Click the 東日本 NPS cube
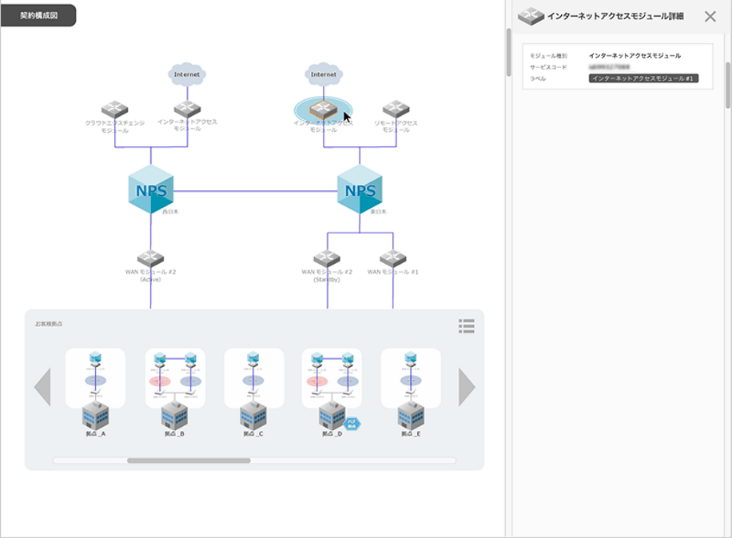Screen dimensions: 732x538 point(360,189)
